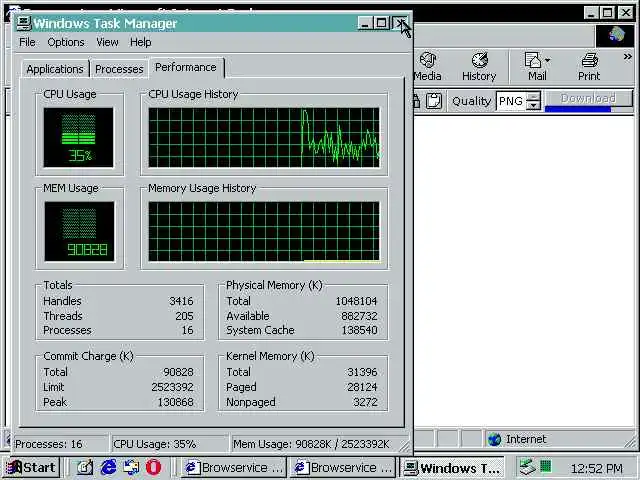Click the CPU Usage 35% gauge

pyautogui.click(x=78, y=138)
